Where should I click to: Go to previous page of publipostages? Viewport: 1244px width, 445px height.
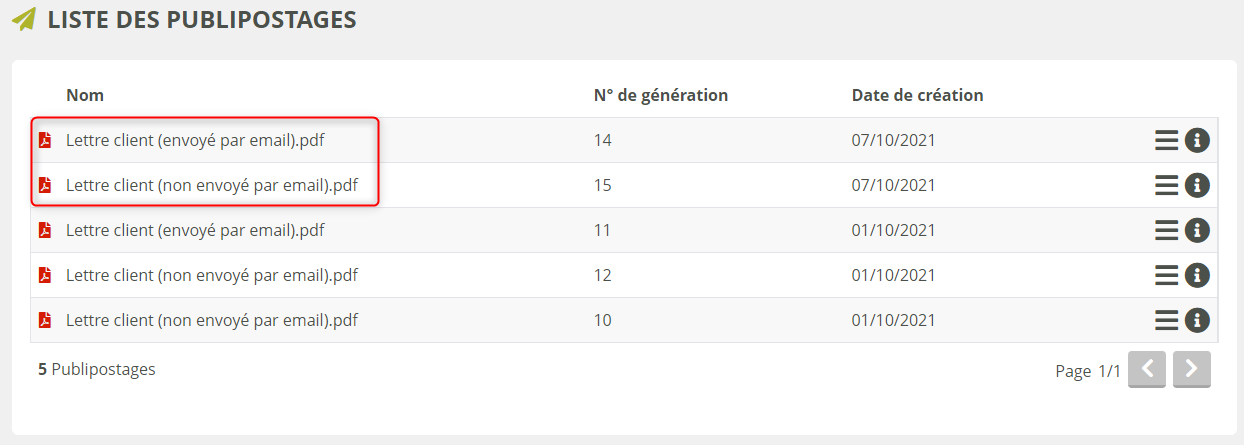pyautogui.click(x=1147, y=369)
